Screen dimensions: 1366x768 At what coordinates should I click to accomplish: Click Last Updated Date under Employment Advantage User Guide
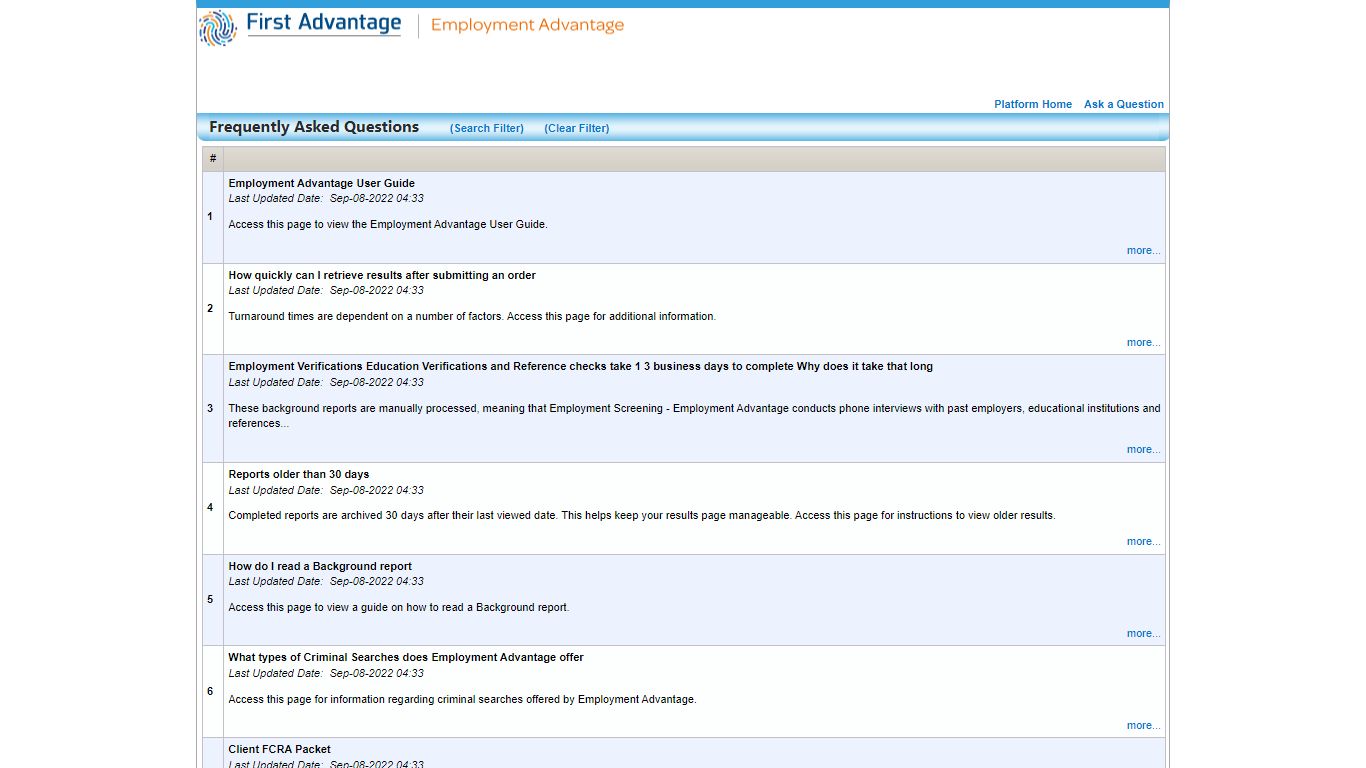coord(326,198)
